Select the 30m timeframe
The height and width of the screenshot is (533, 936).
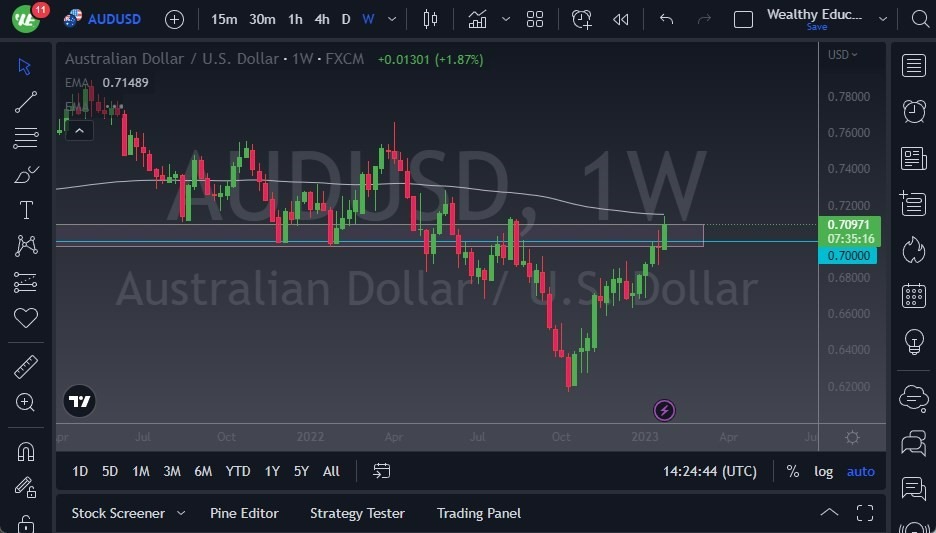262,20
